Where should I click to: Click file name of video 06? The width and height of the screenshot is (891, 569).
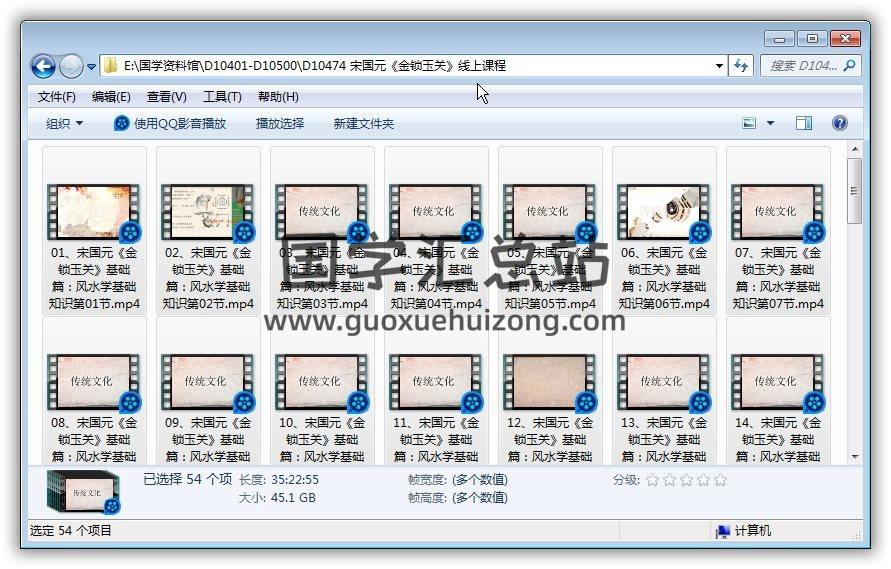coord(664,278)
